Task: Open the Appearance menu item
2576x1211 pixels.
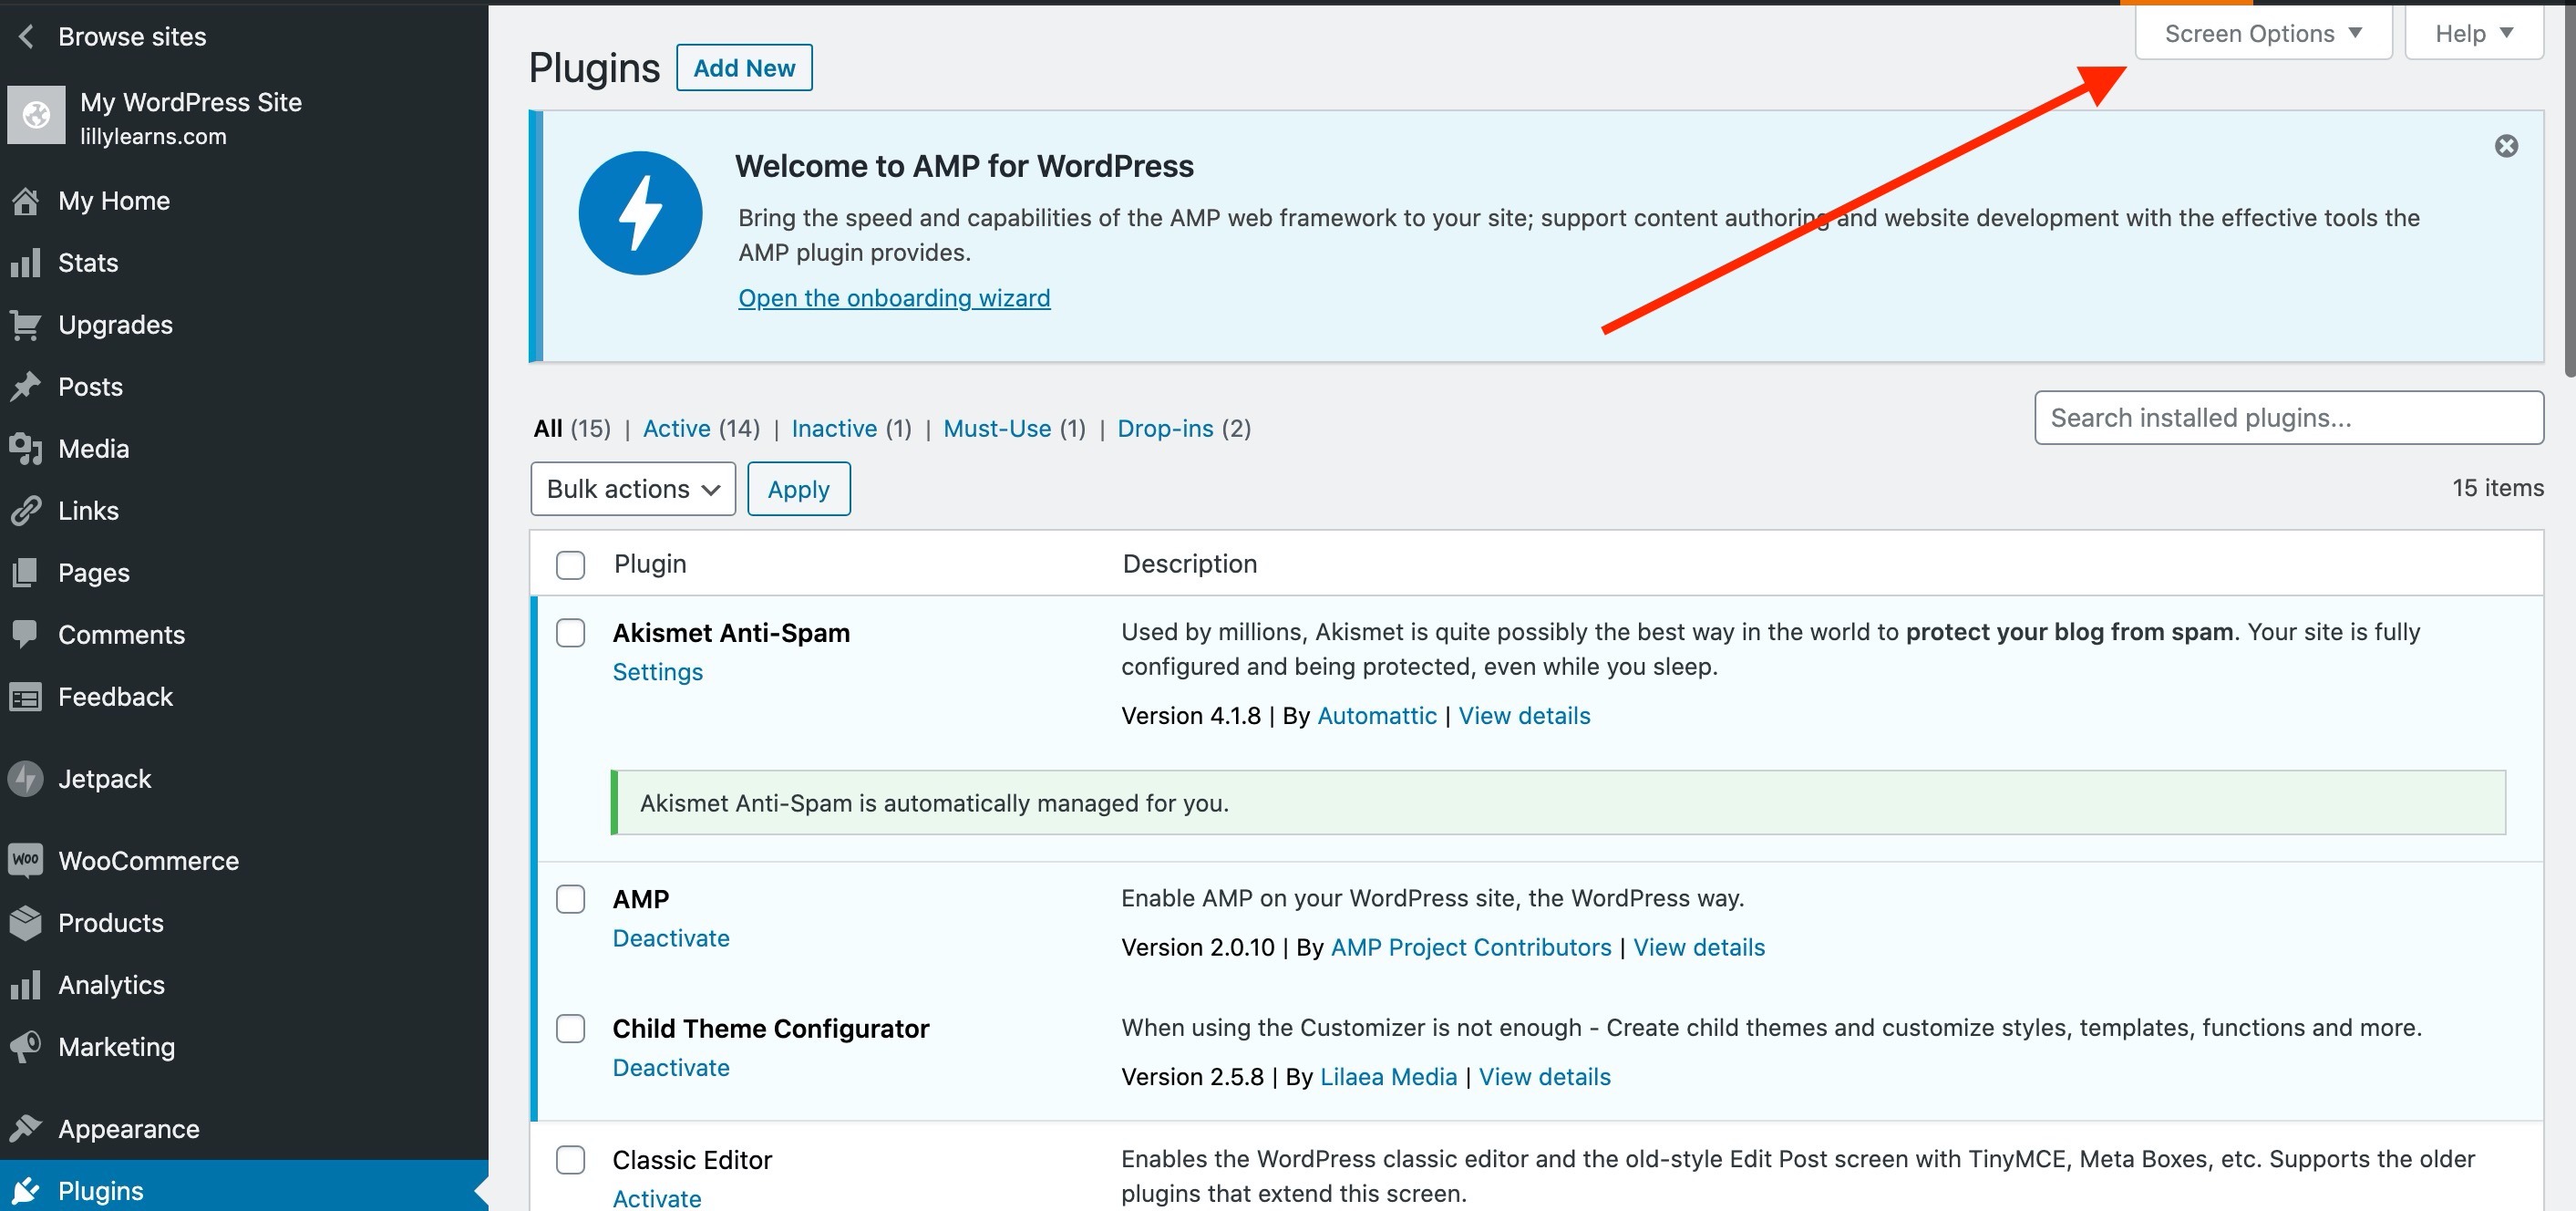Action: pos(244,1129)
